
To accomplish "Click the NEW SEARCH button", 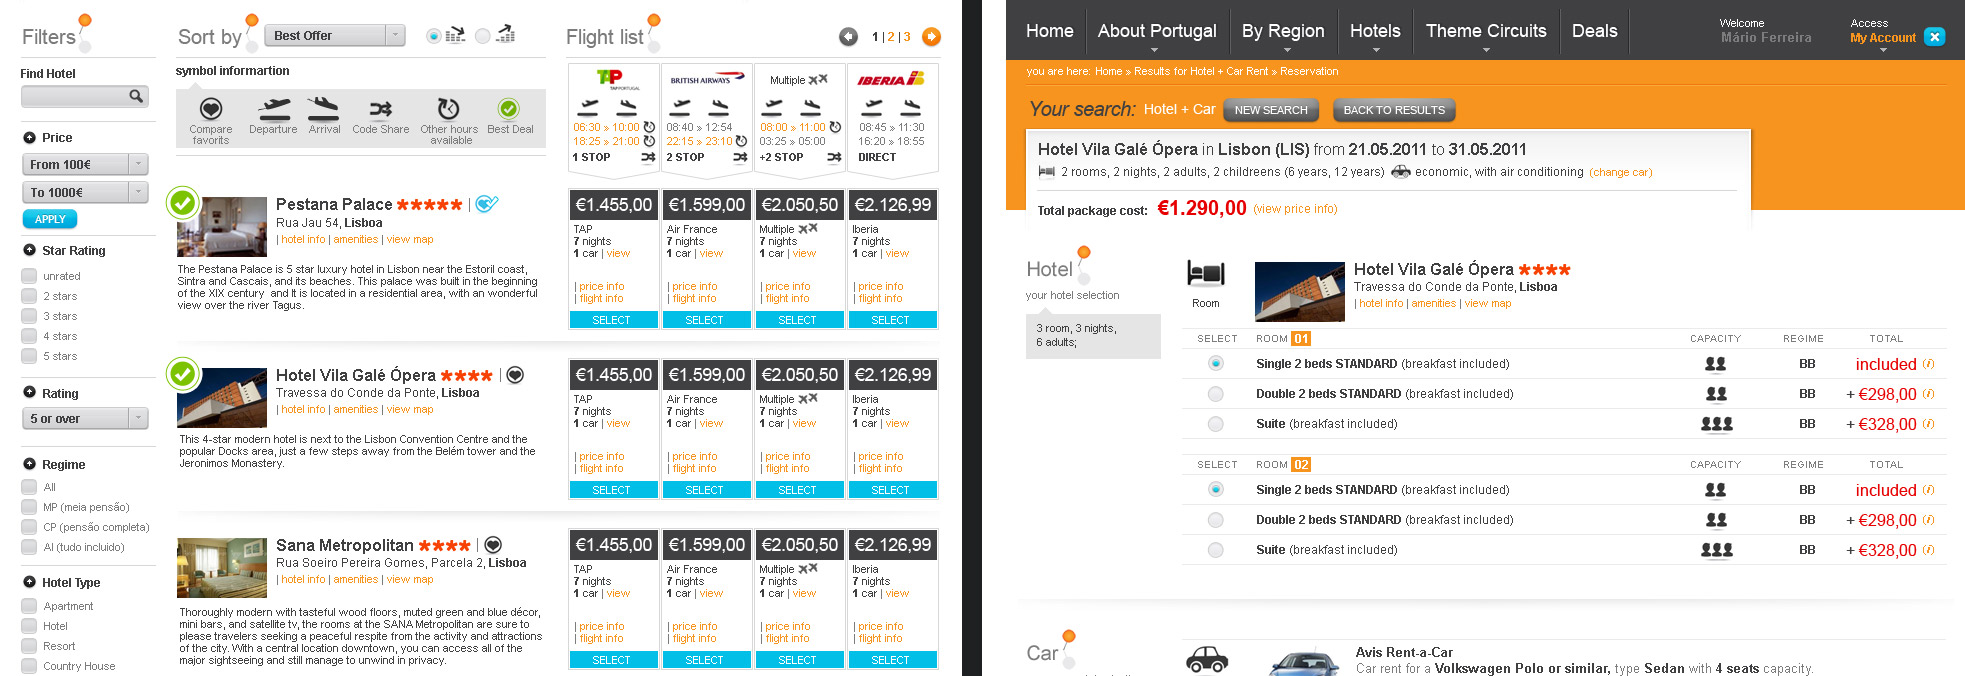I will pyautogui.click(x=1270, y=110).
